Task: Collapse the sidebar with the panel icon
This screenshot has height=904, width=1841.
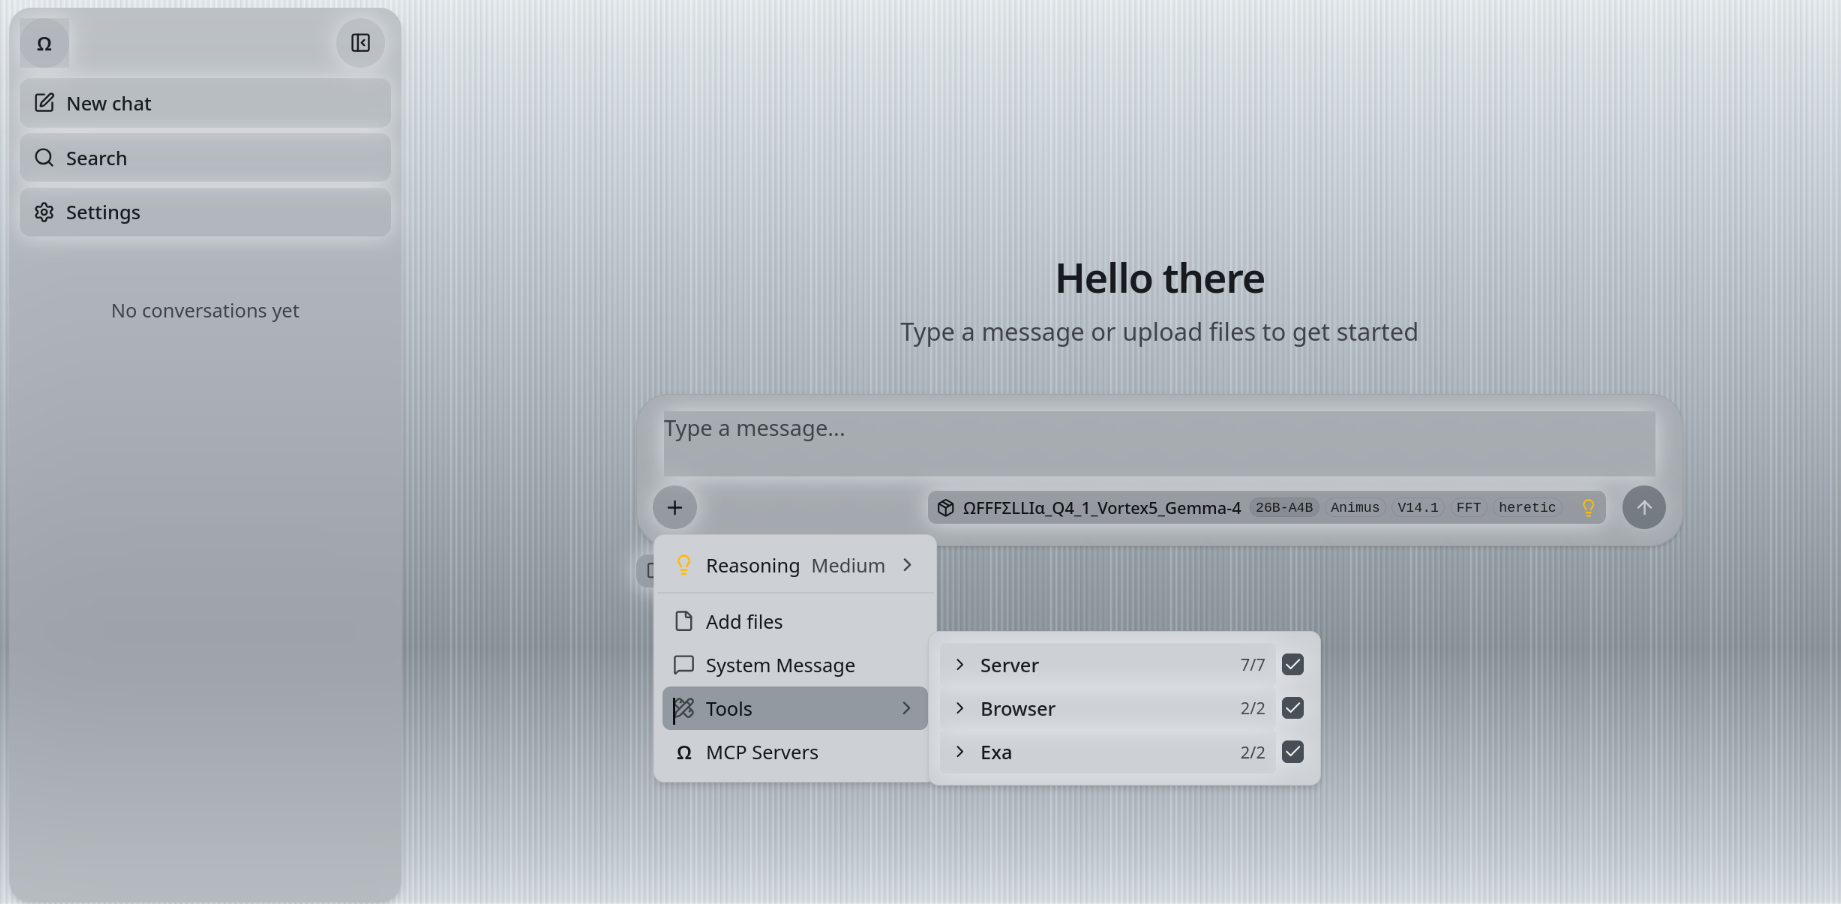Action: [361, 43]
